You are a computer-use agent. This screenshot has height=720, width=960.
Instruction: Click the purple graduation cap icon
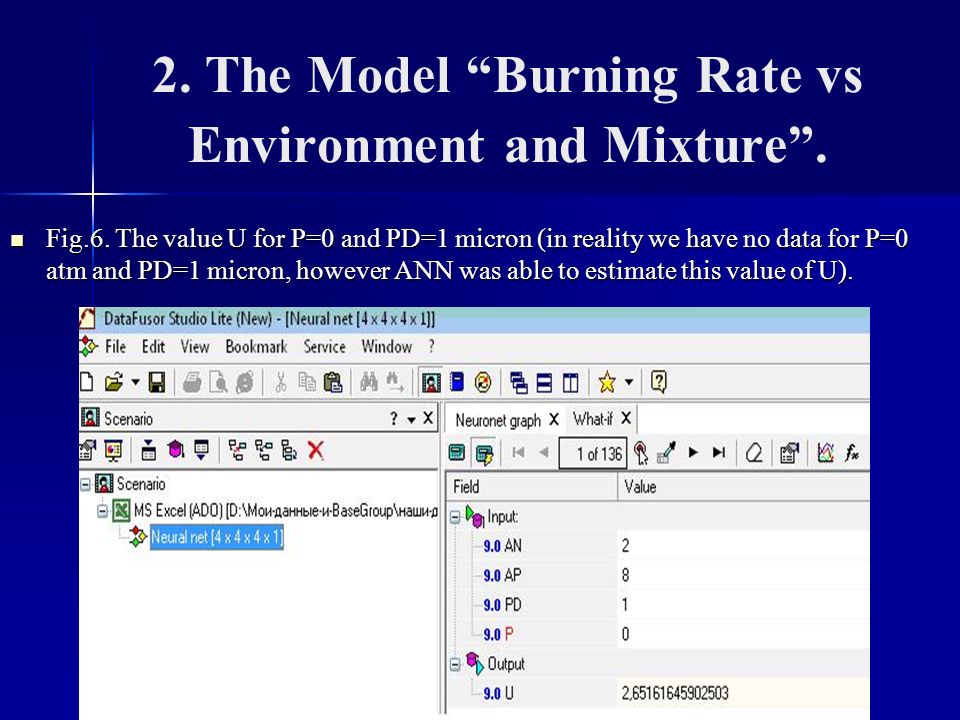(176, 451)
